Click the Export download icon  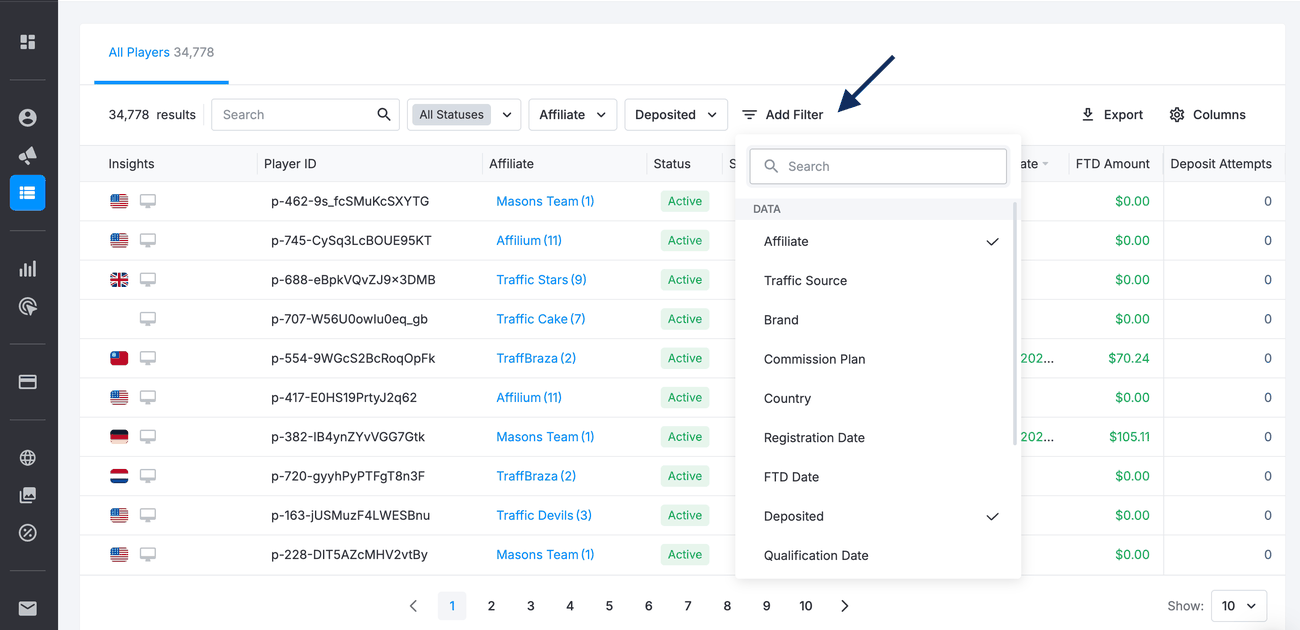click(1088, 115)
